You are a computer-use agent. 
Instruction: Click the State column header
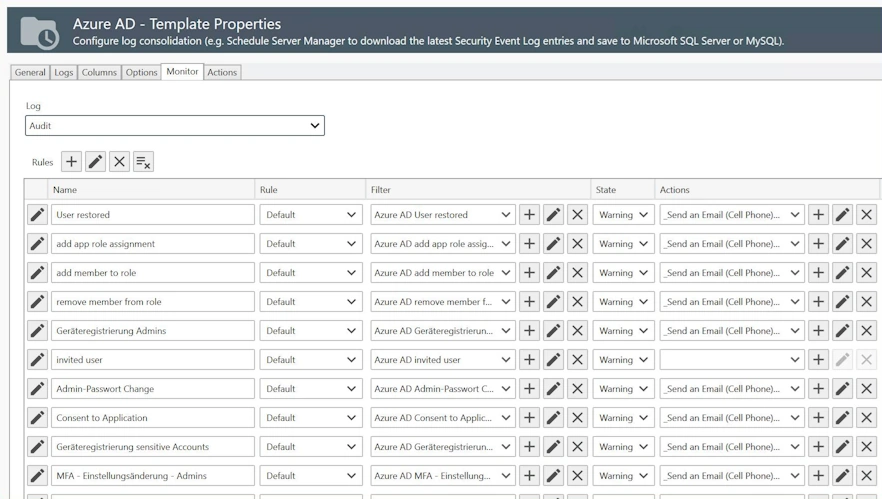623,190
